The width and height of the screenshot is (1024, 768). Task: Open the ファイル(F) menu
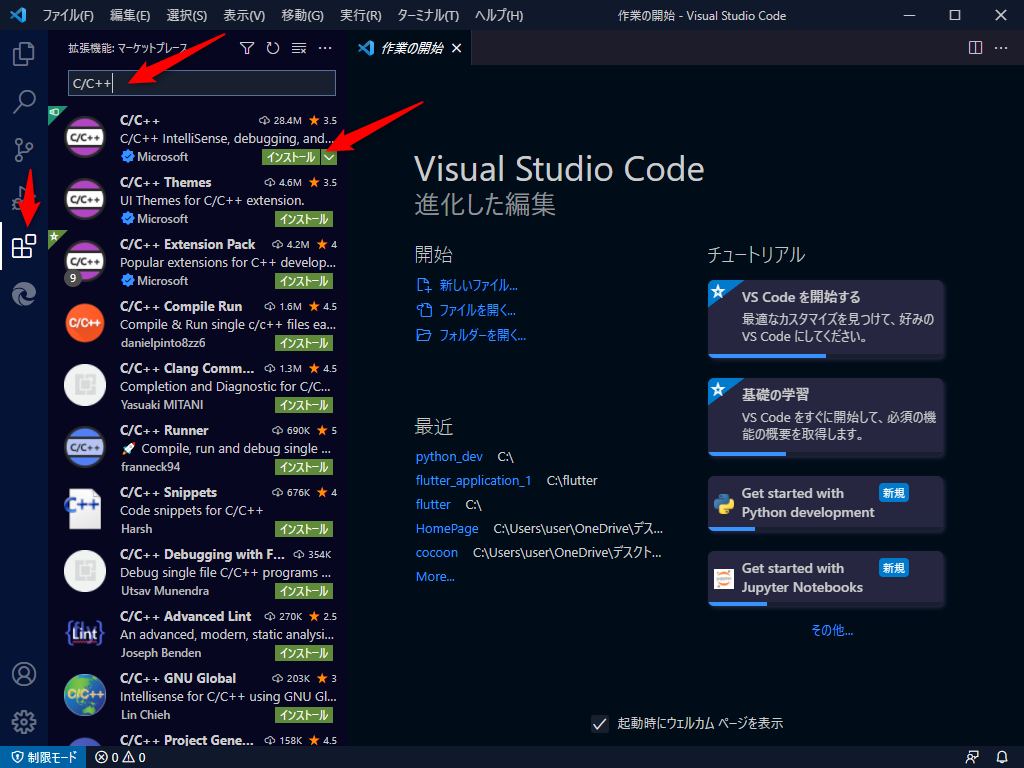click(68, 15)
